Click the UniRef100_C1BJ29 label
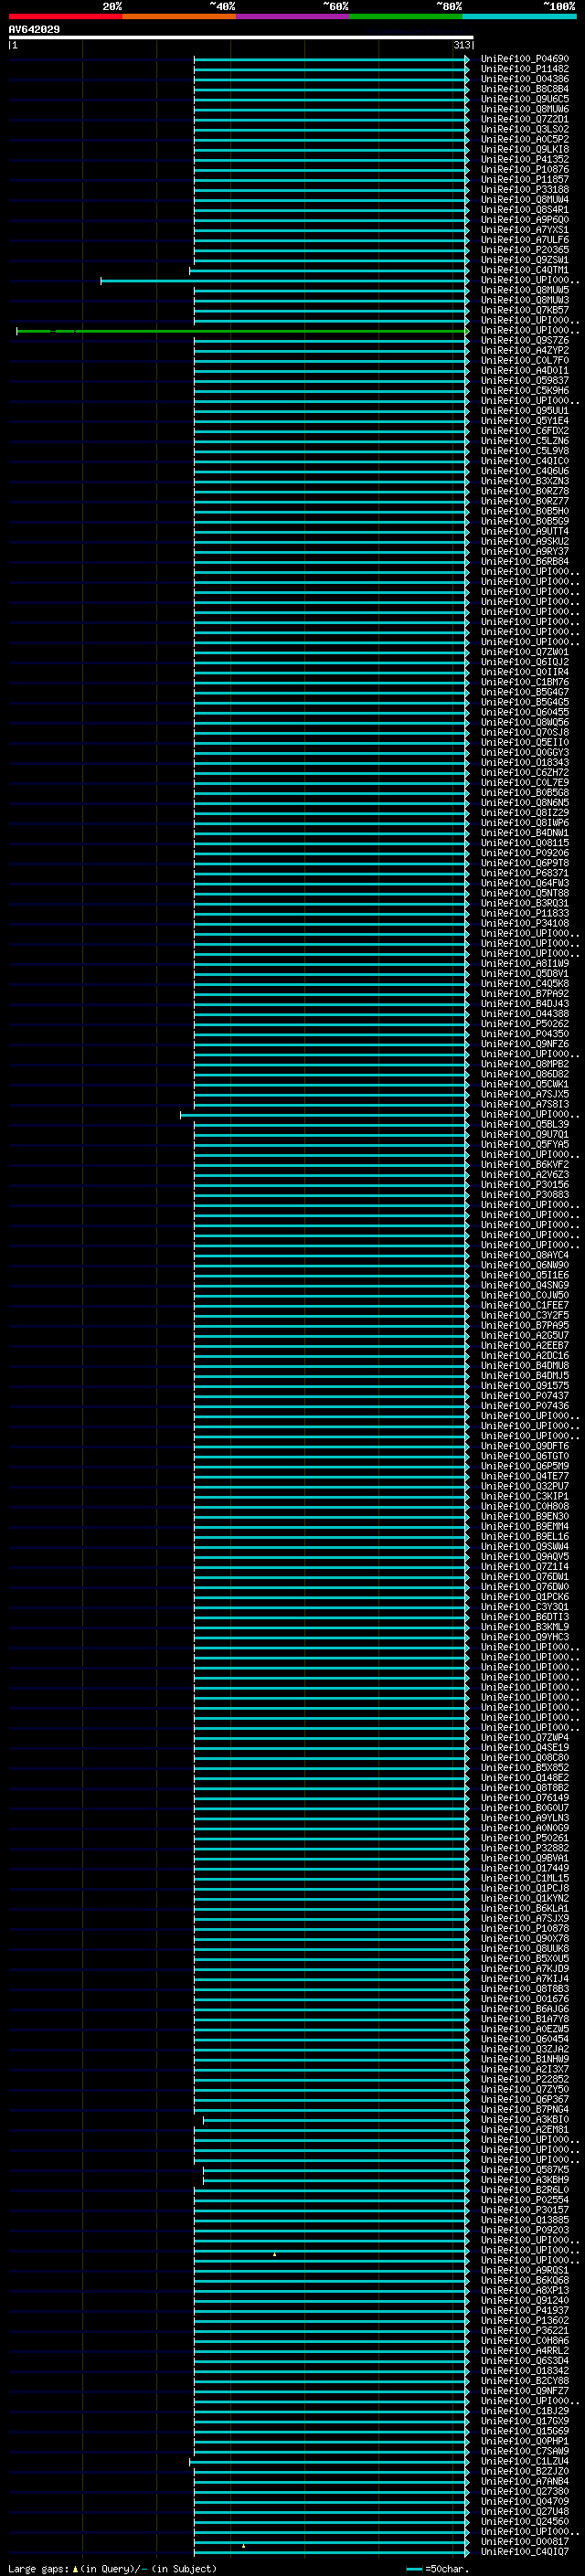 tap(524, 2410)
